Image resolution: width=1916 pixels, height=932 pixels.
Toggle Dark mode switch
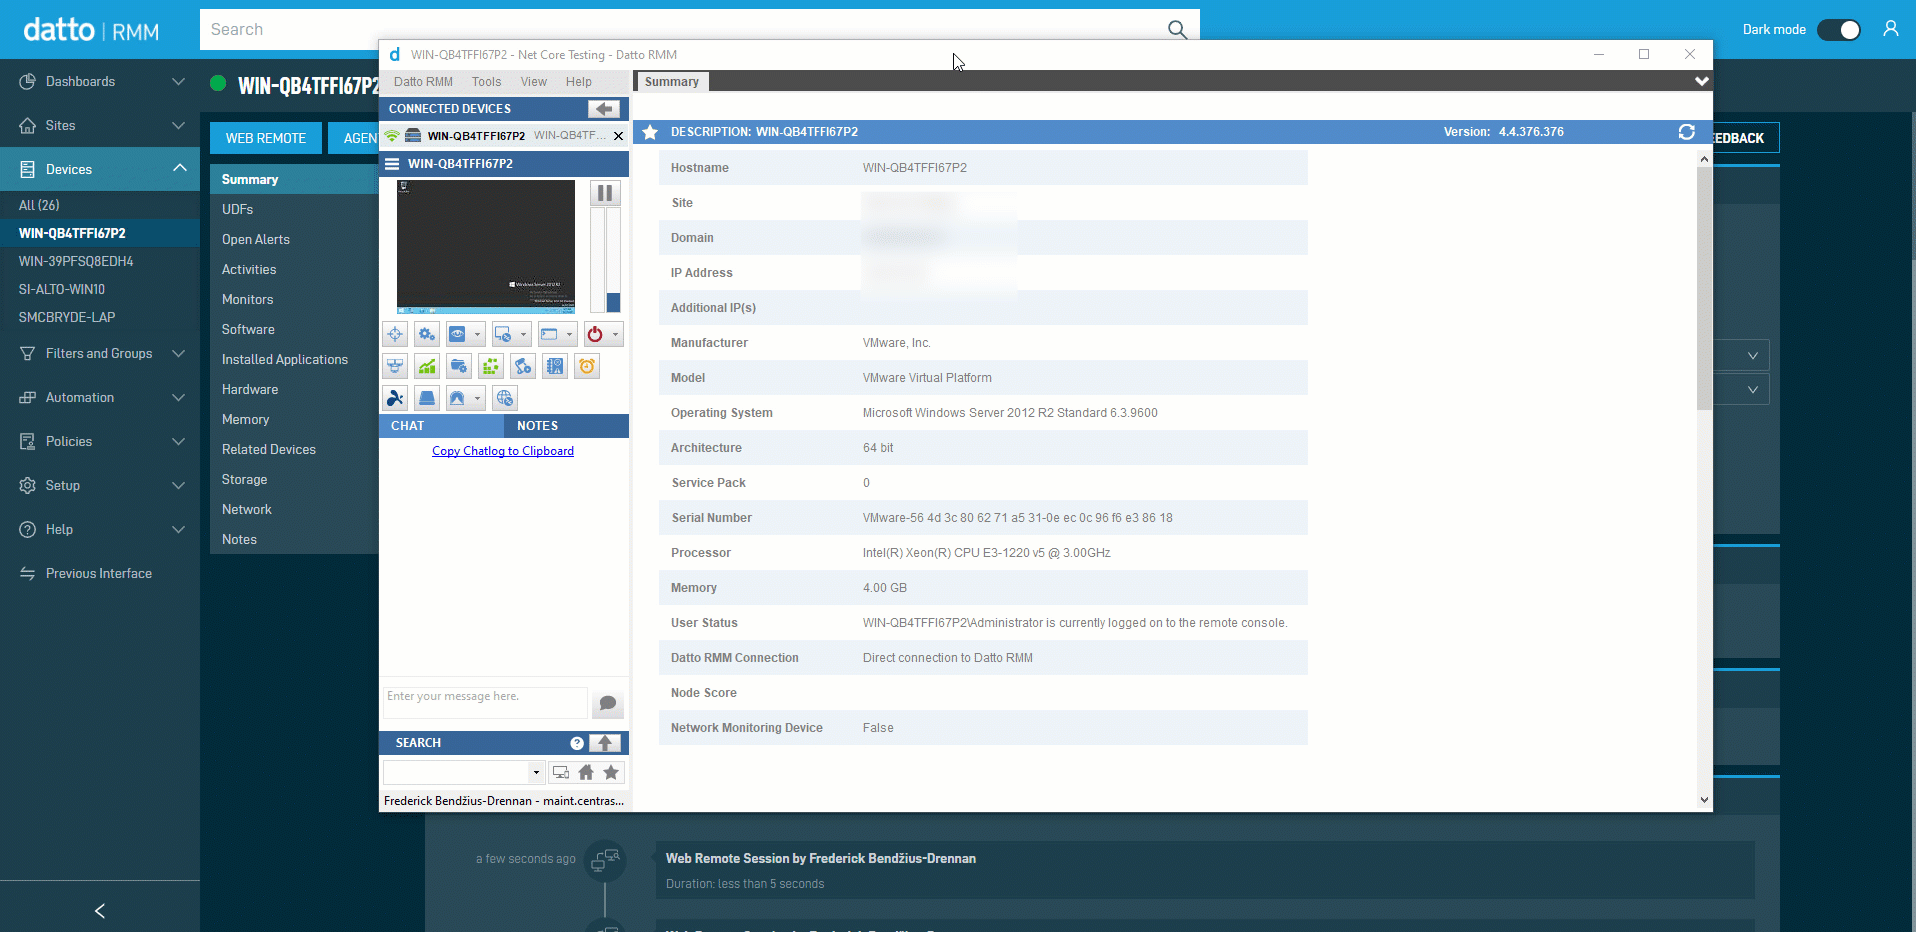pyautogui.click(x=1839, y=30)
